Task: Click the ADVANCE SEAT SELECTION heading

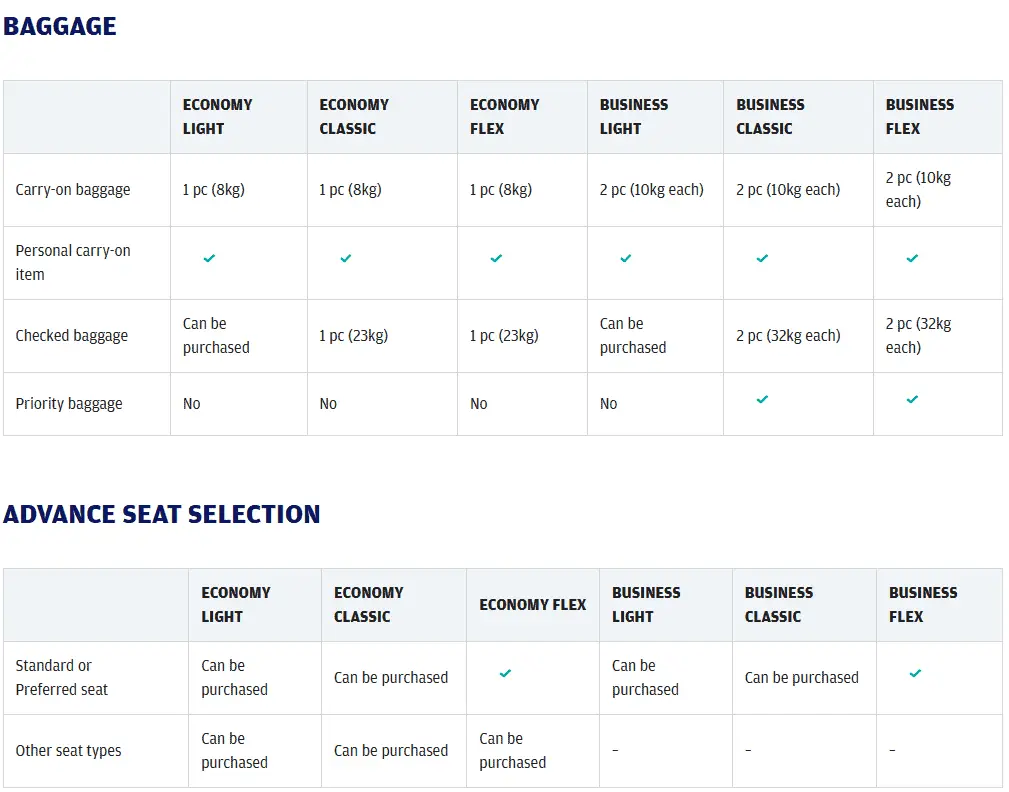Action: (x=162, y=514)
